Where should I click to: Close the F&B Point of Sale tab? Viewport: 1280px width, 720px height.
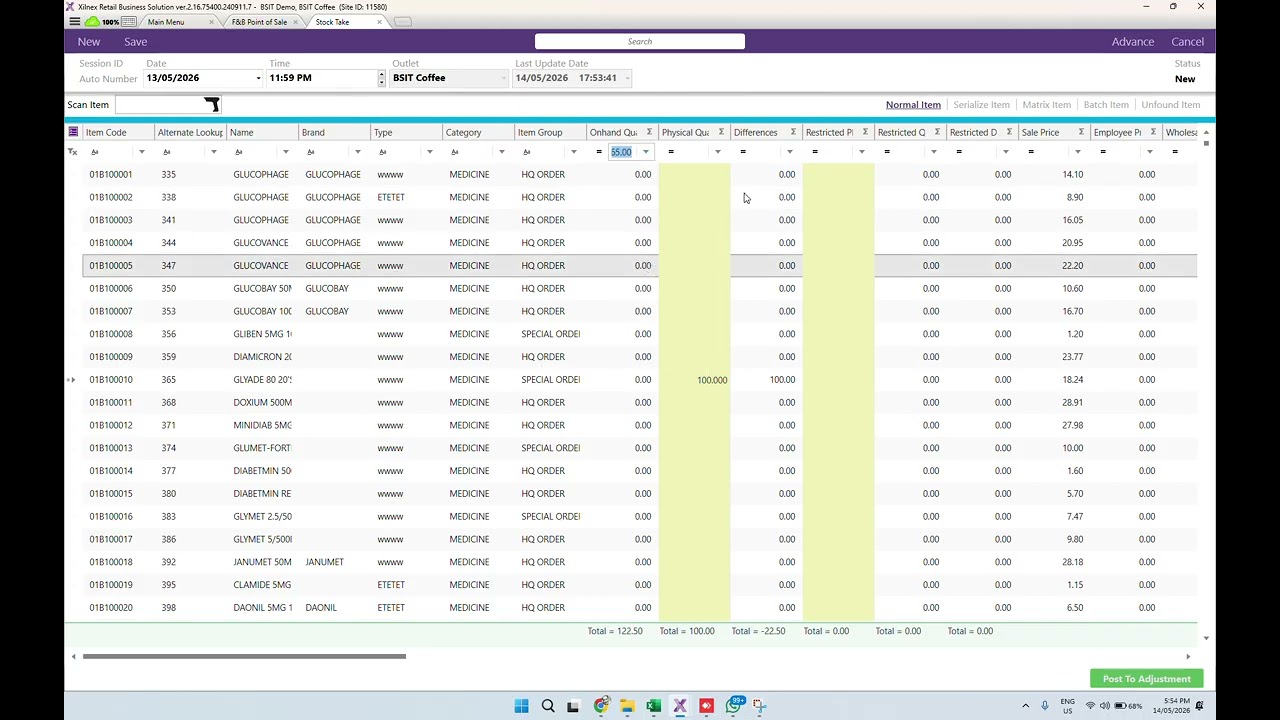tap(296, 22)
